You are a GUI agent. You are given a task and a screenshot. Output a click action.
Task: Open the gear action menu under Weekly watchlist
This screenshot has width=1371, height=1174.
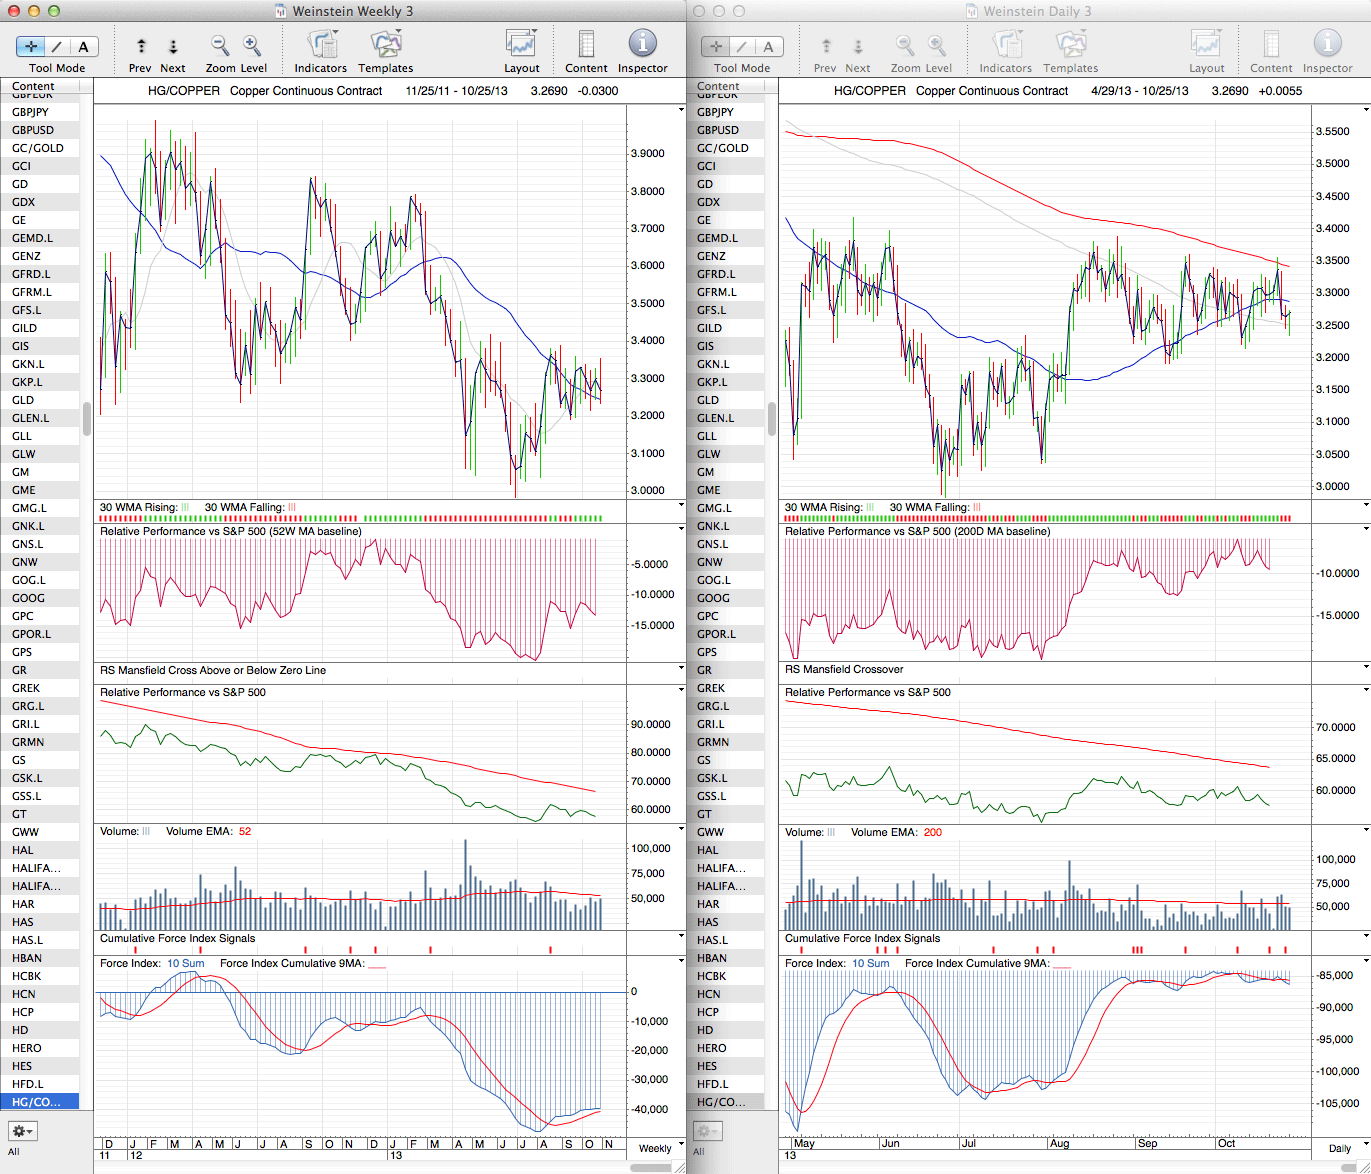[22, 1131]
